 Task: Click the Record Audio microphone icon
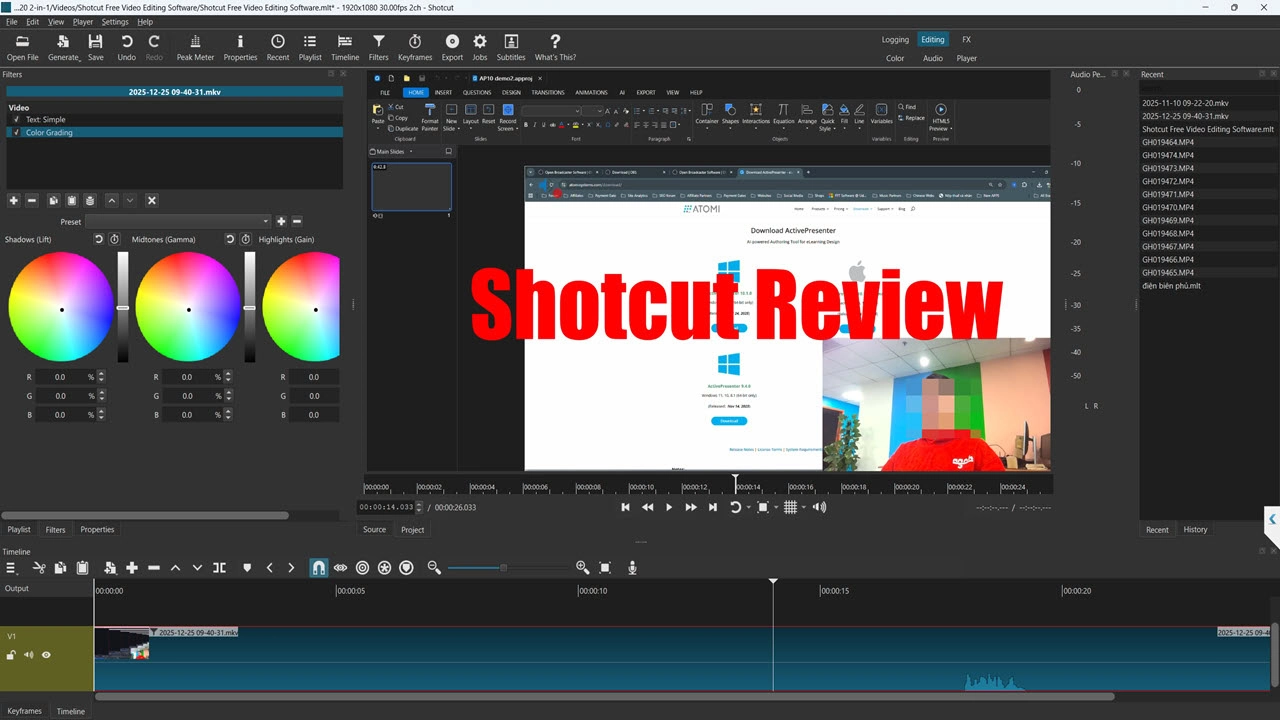[x=632, y=568]
